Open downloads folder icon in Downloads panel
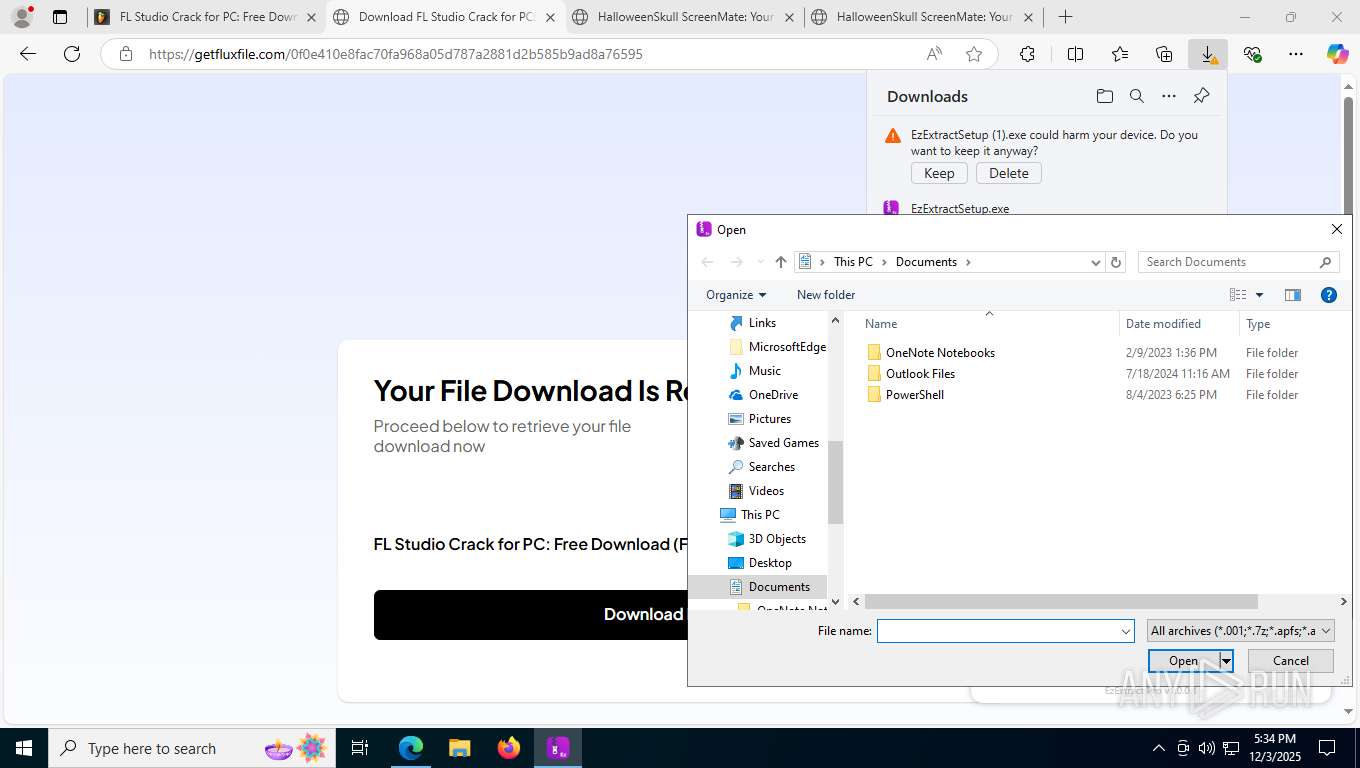 coord(1105,96)
